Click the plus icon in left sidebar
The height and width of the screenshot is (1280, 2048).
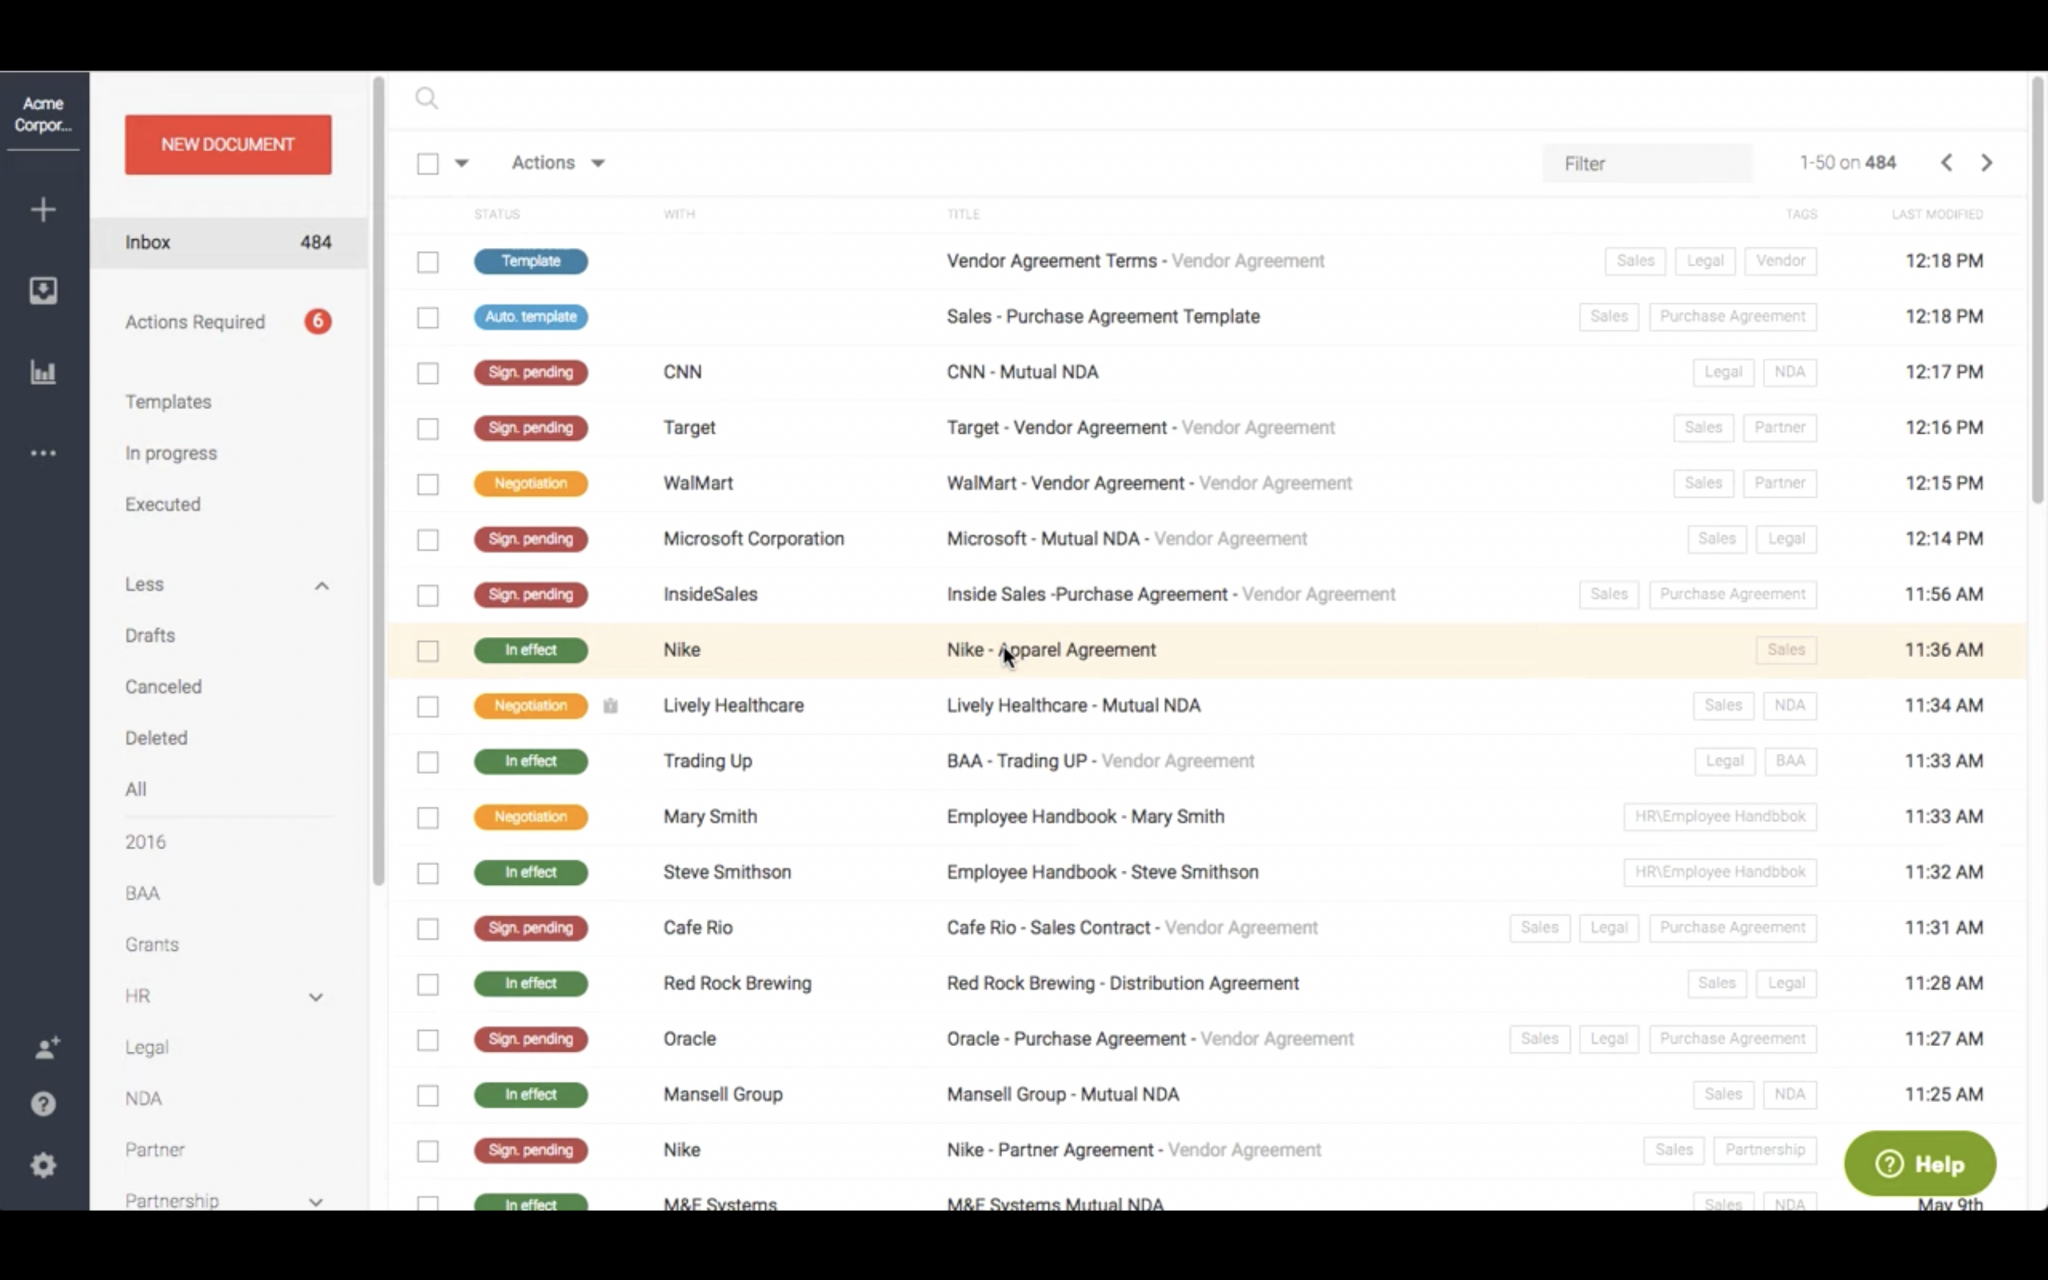[x=43, y=210]
